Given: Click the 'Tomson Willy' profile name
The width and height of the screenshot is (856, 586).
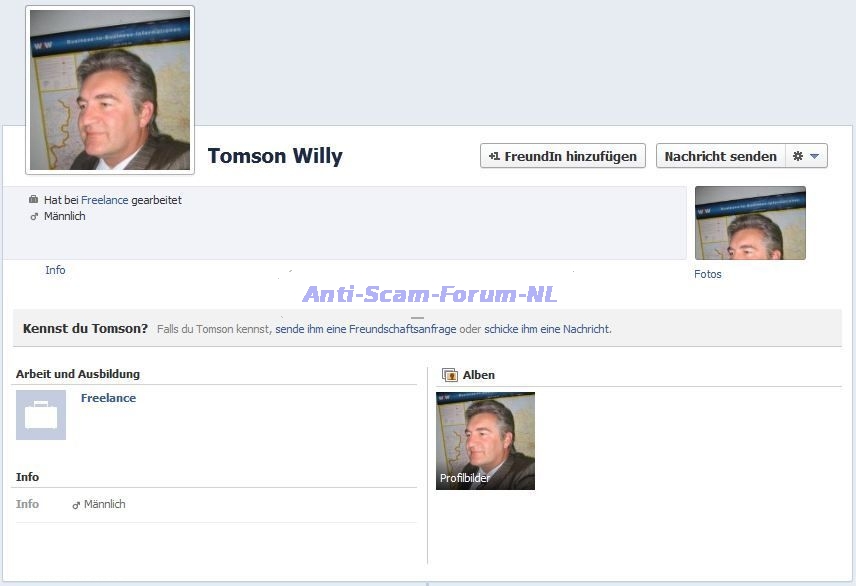Looking at the screenshot, I should pos(275,156).
